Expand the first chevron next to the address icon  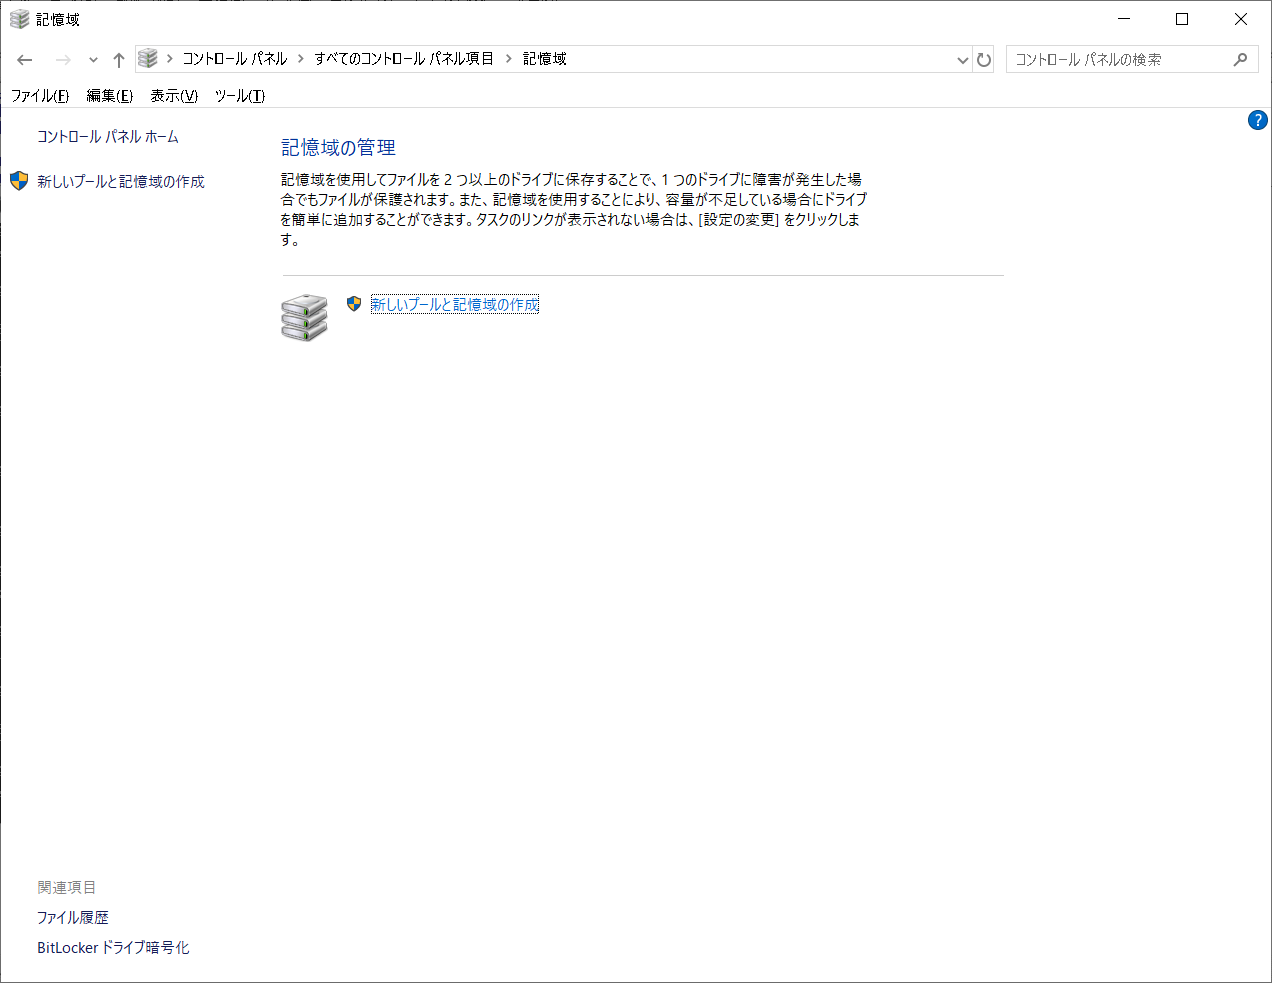[x=170, y=59]
